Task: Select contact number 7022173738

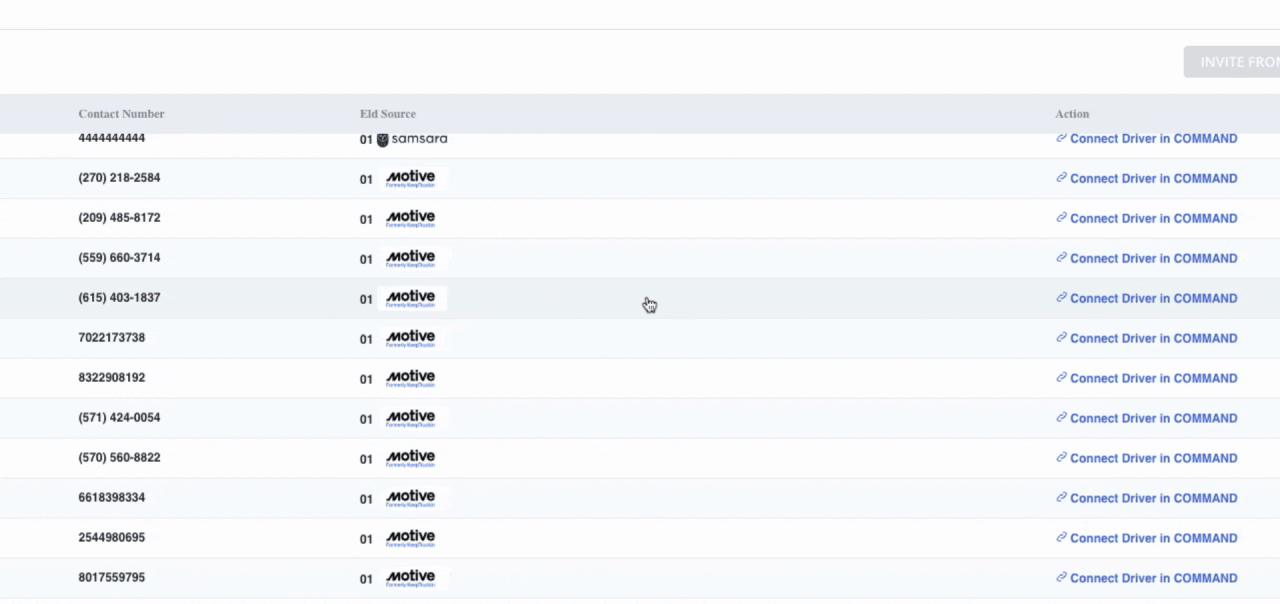Action: tap(111, 338)
